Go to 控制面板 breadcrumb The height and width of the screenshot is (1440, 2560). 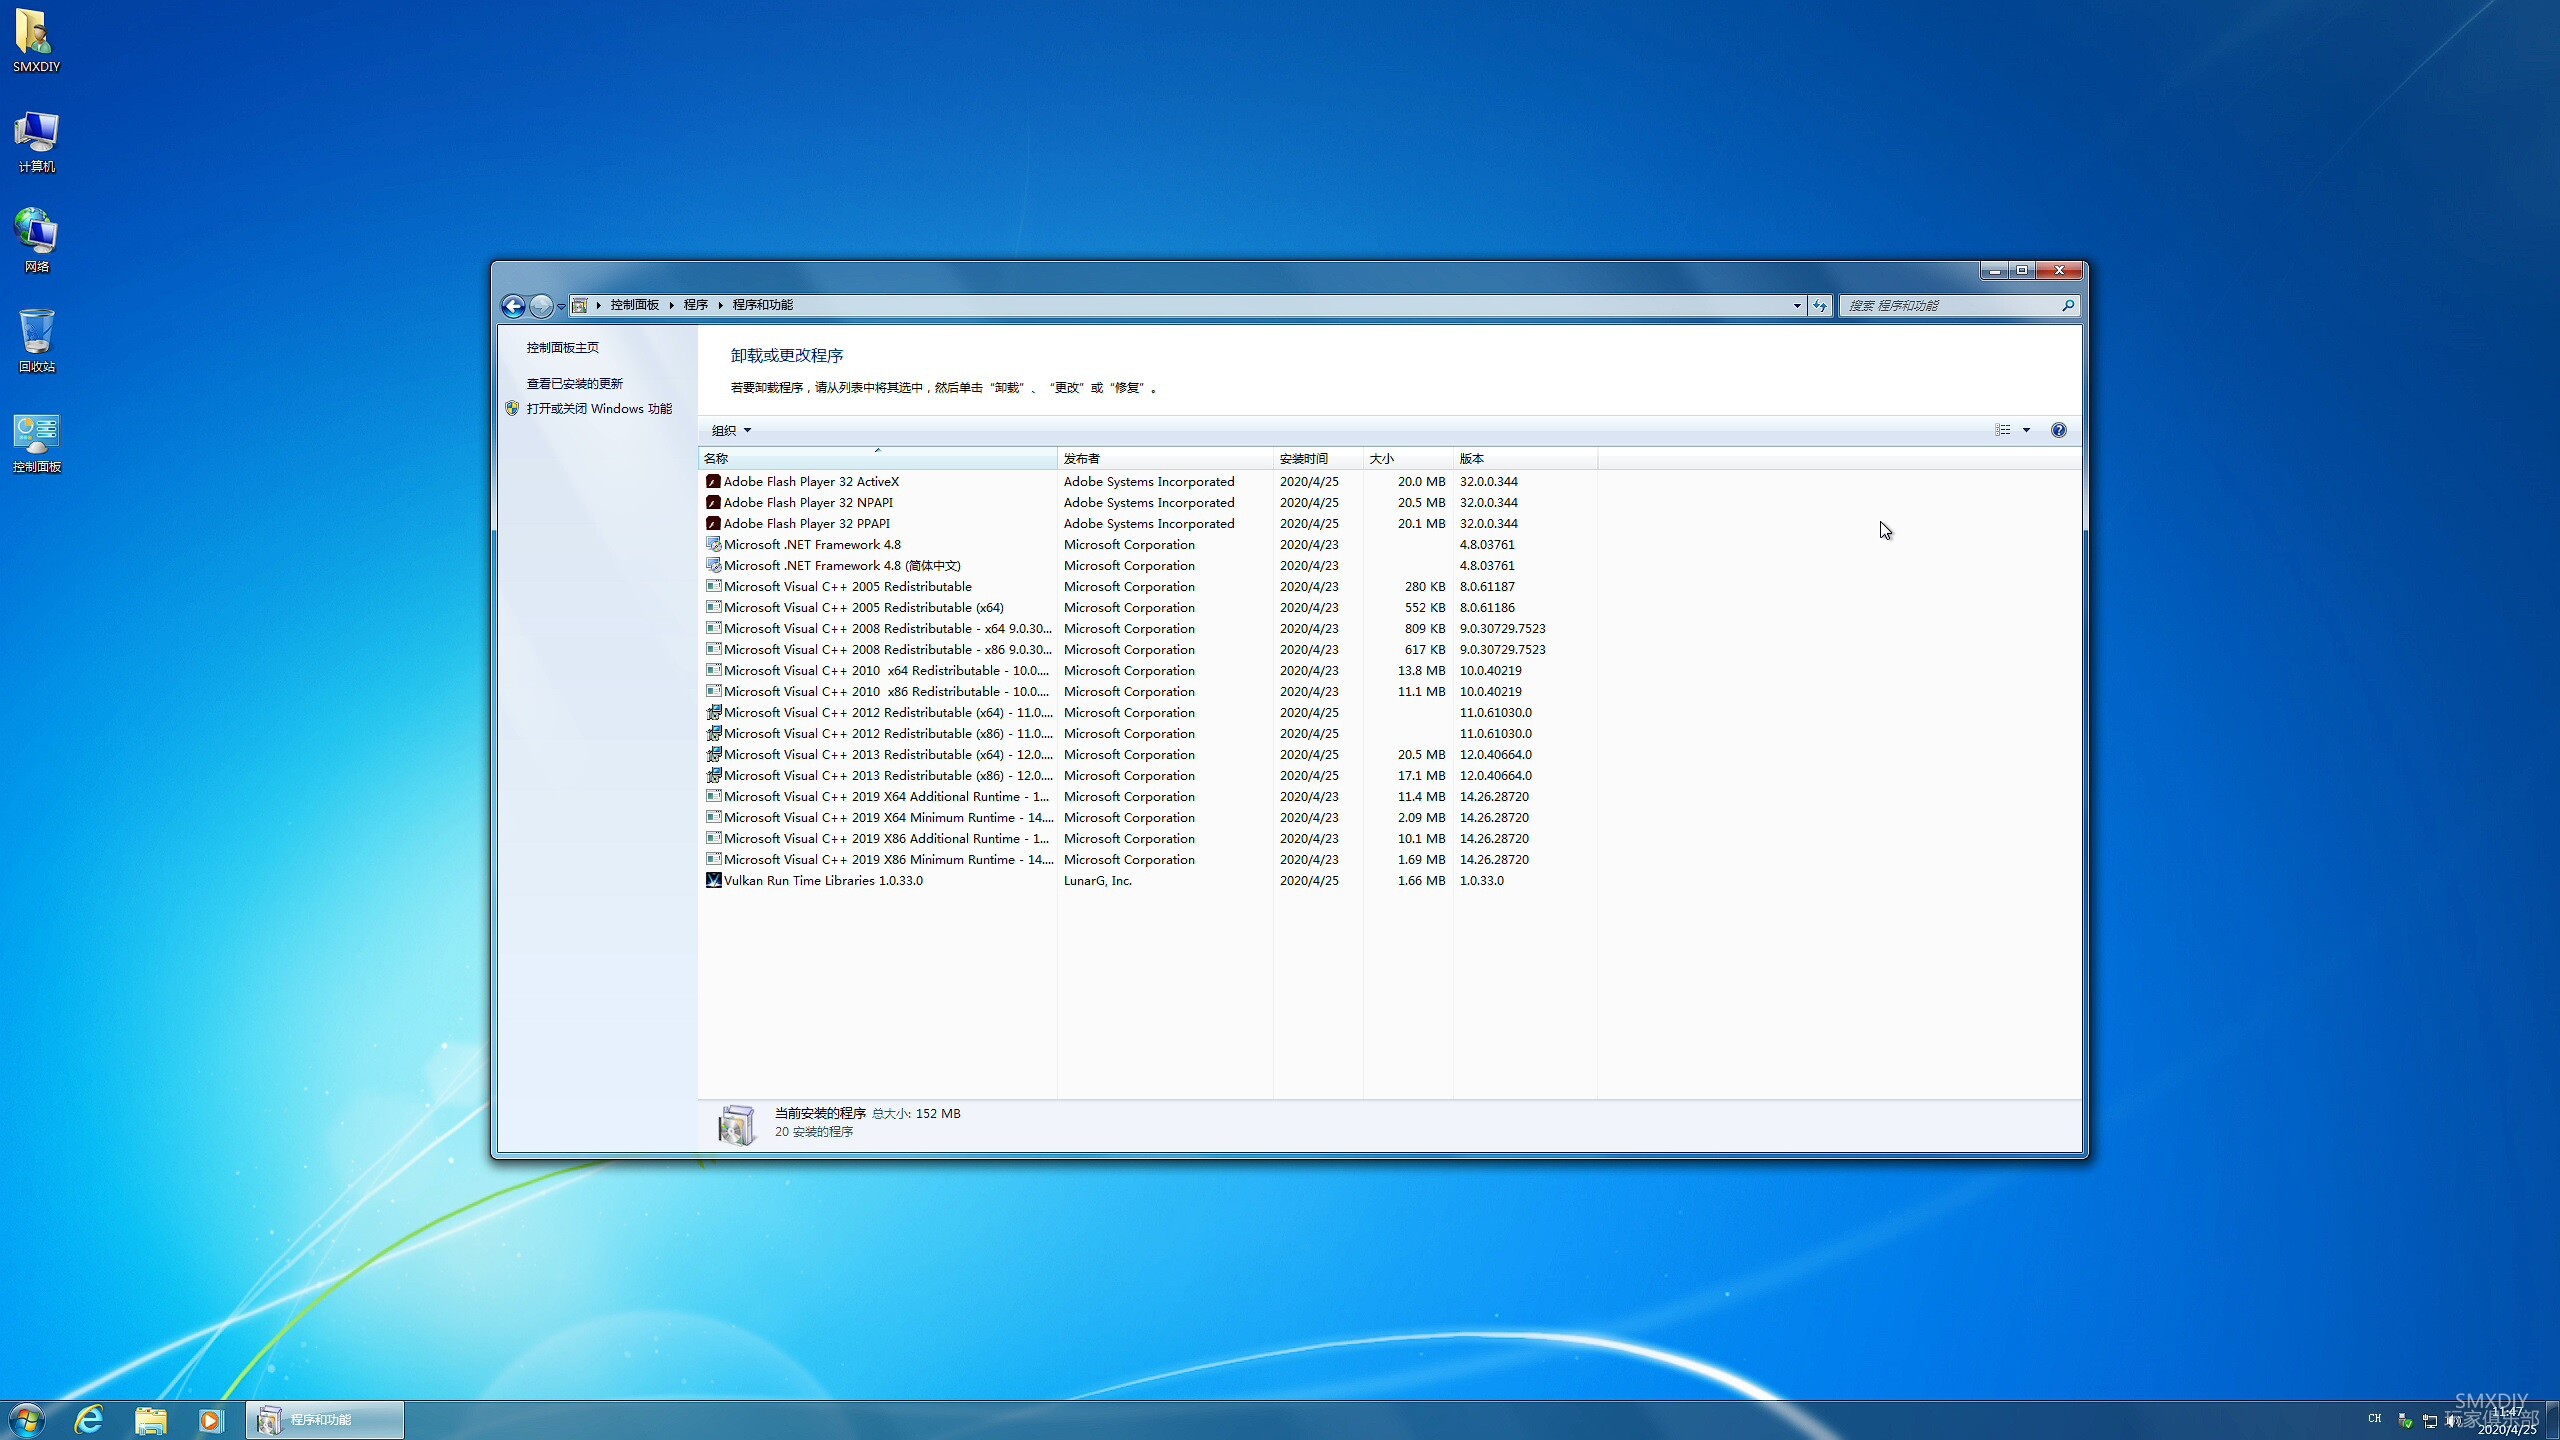point(635,305)
